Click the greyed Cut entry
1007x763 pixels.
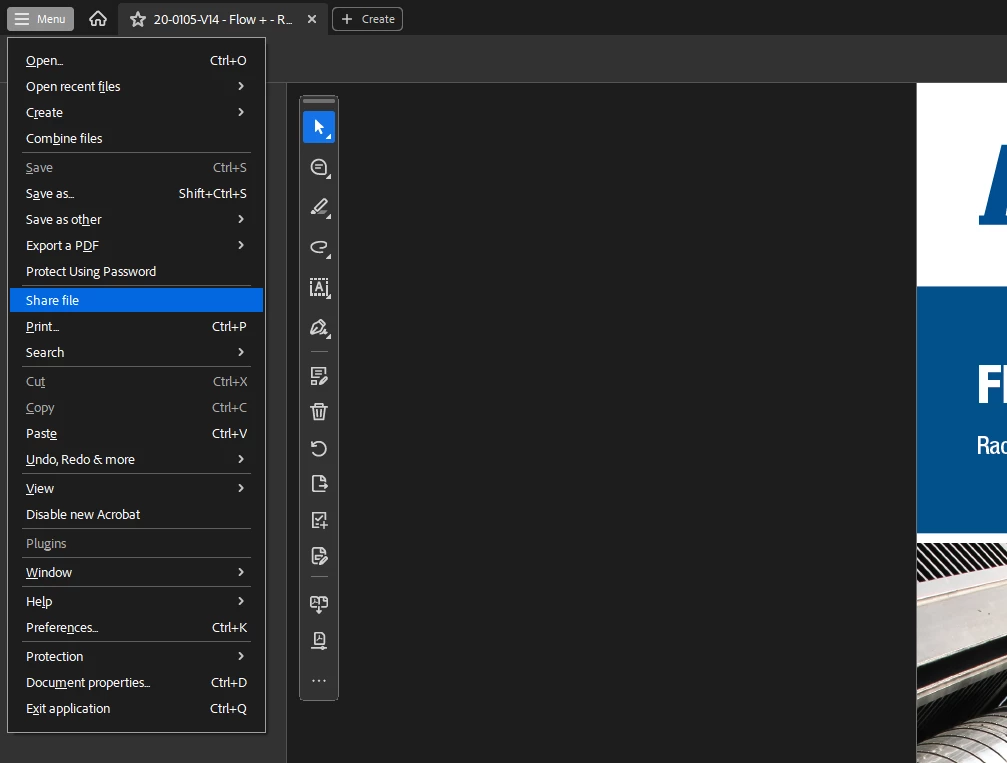pyautogui.click(x=136, y=382)
